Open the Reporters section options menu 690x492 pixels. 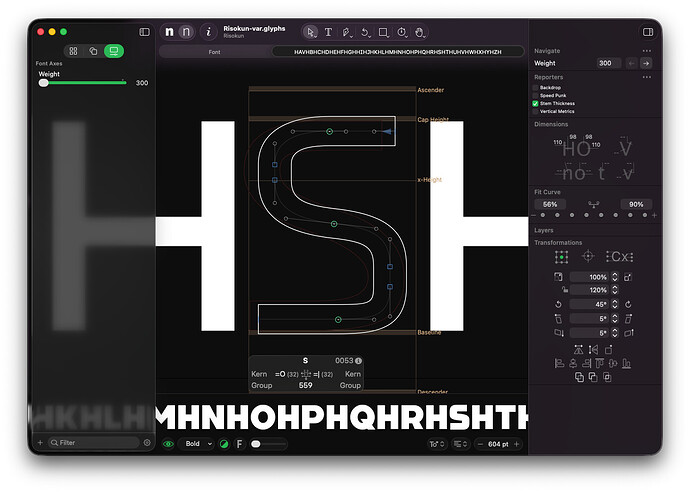coord(646,77)
